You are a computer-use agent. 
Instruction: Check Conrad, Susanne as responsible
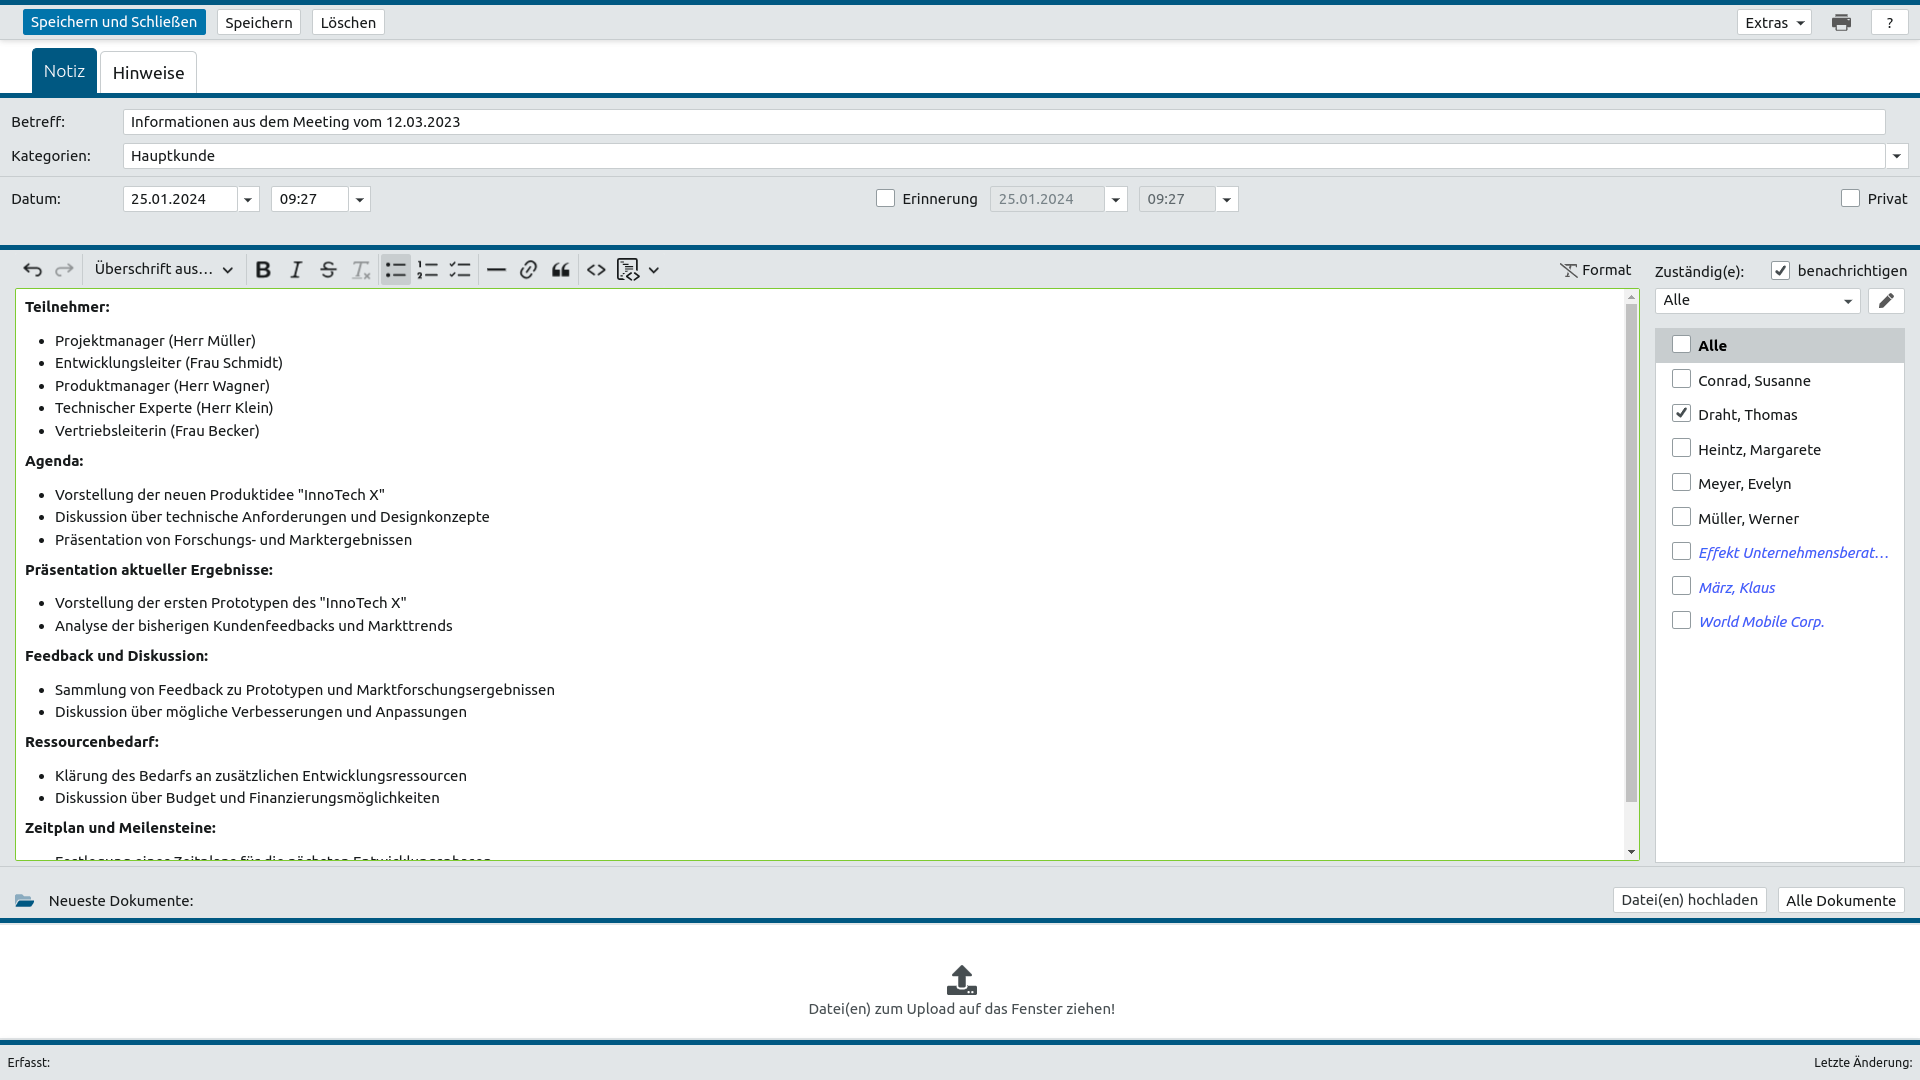click(x=1681, y=379)
